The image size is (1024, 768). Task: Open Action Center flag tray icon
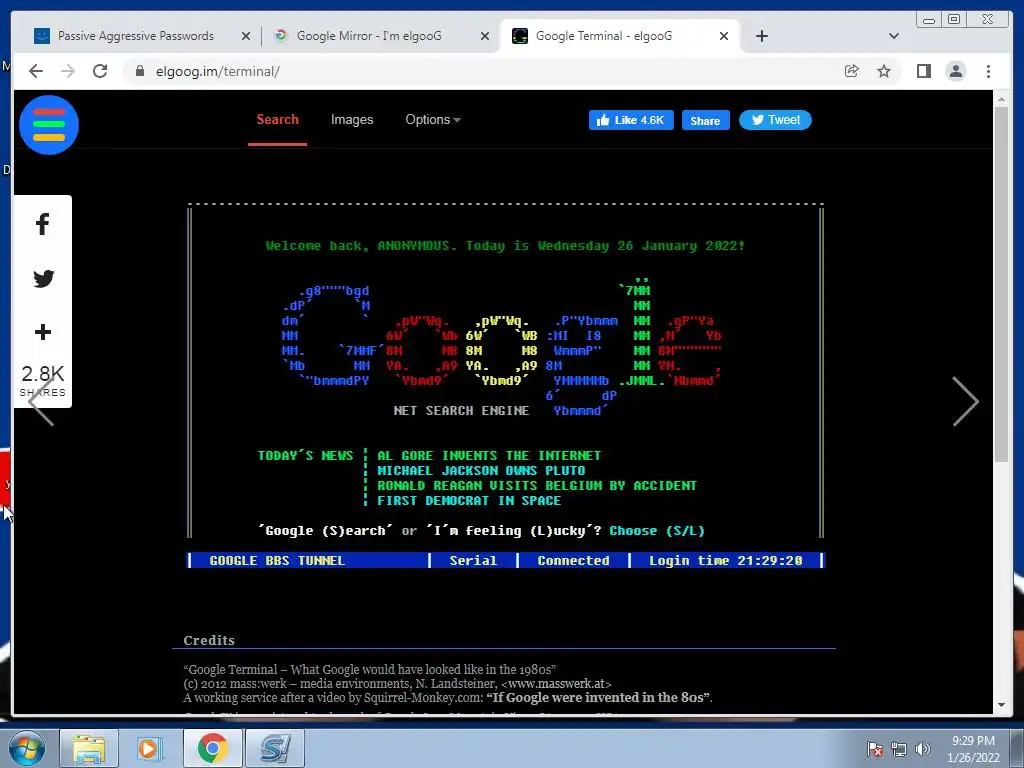click(x=874, y=749)
